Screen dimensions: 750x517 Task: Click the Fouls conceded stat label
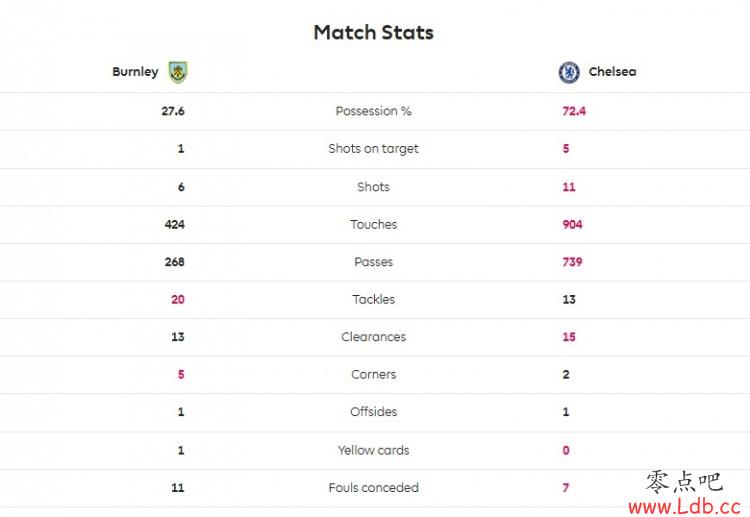[x=374, y=487]
